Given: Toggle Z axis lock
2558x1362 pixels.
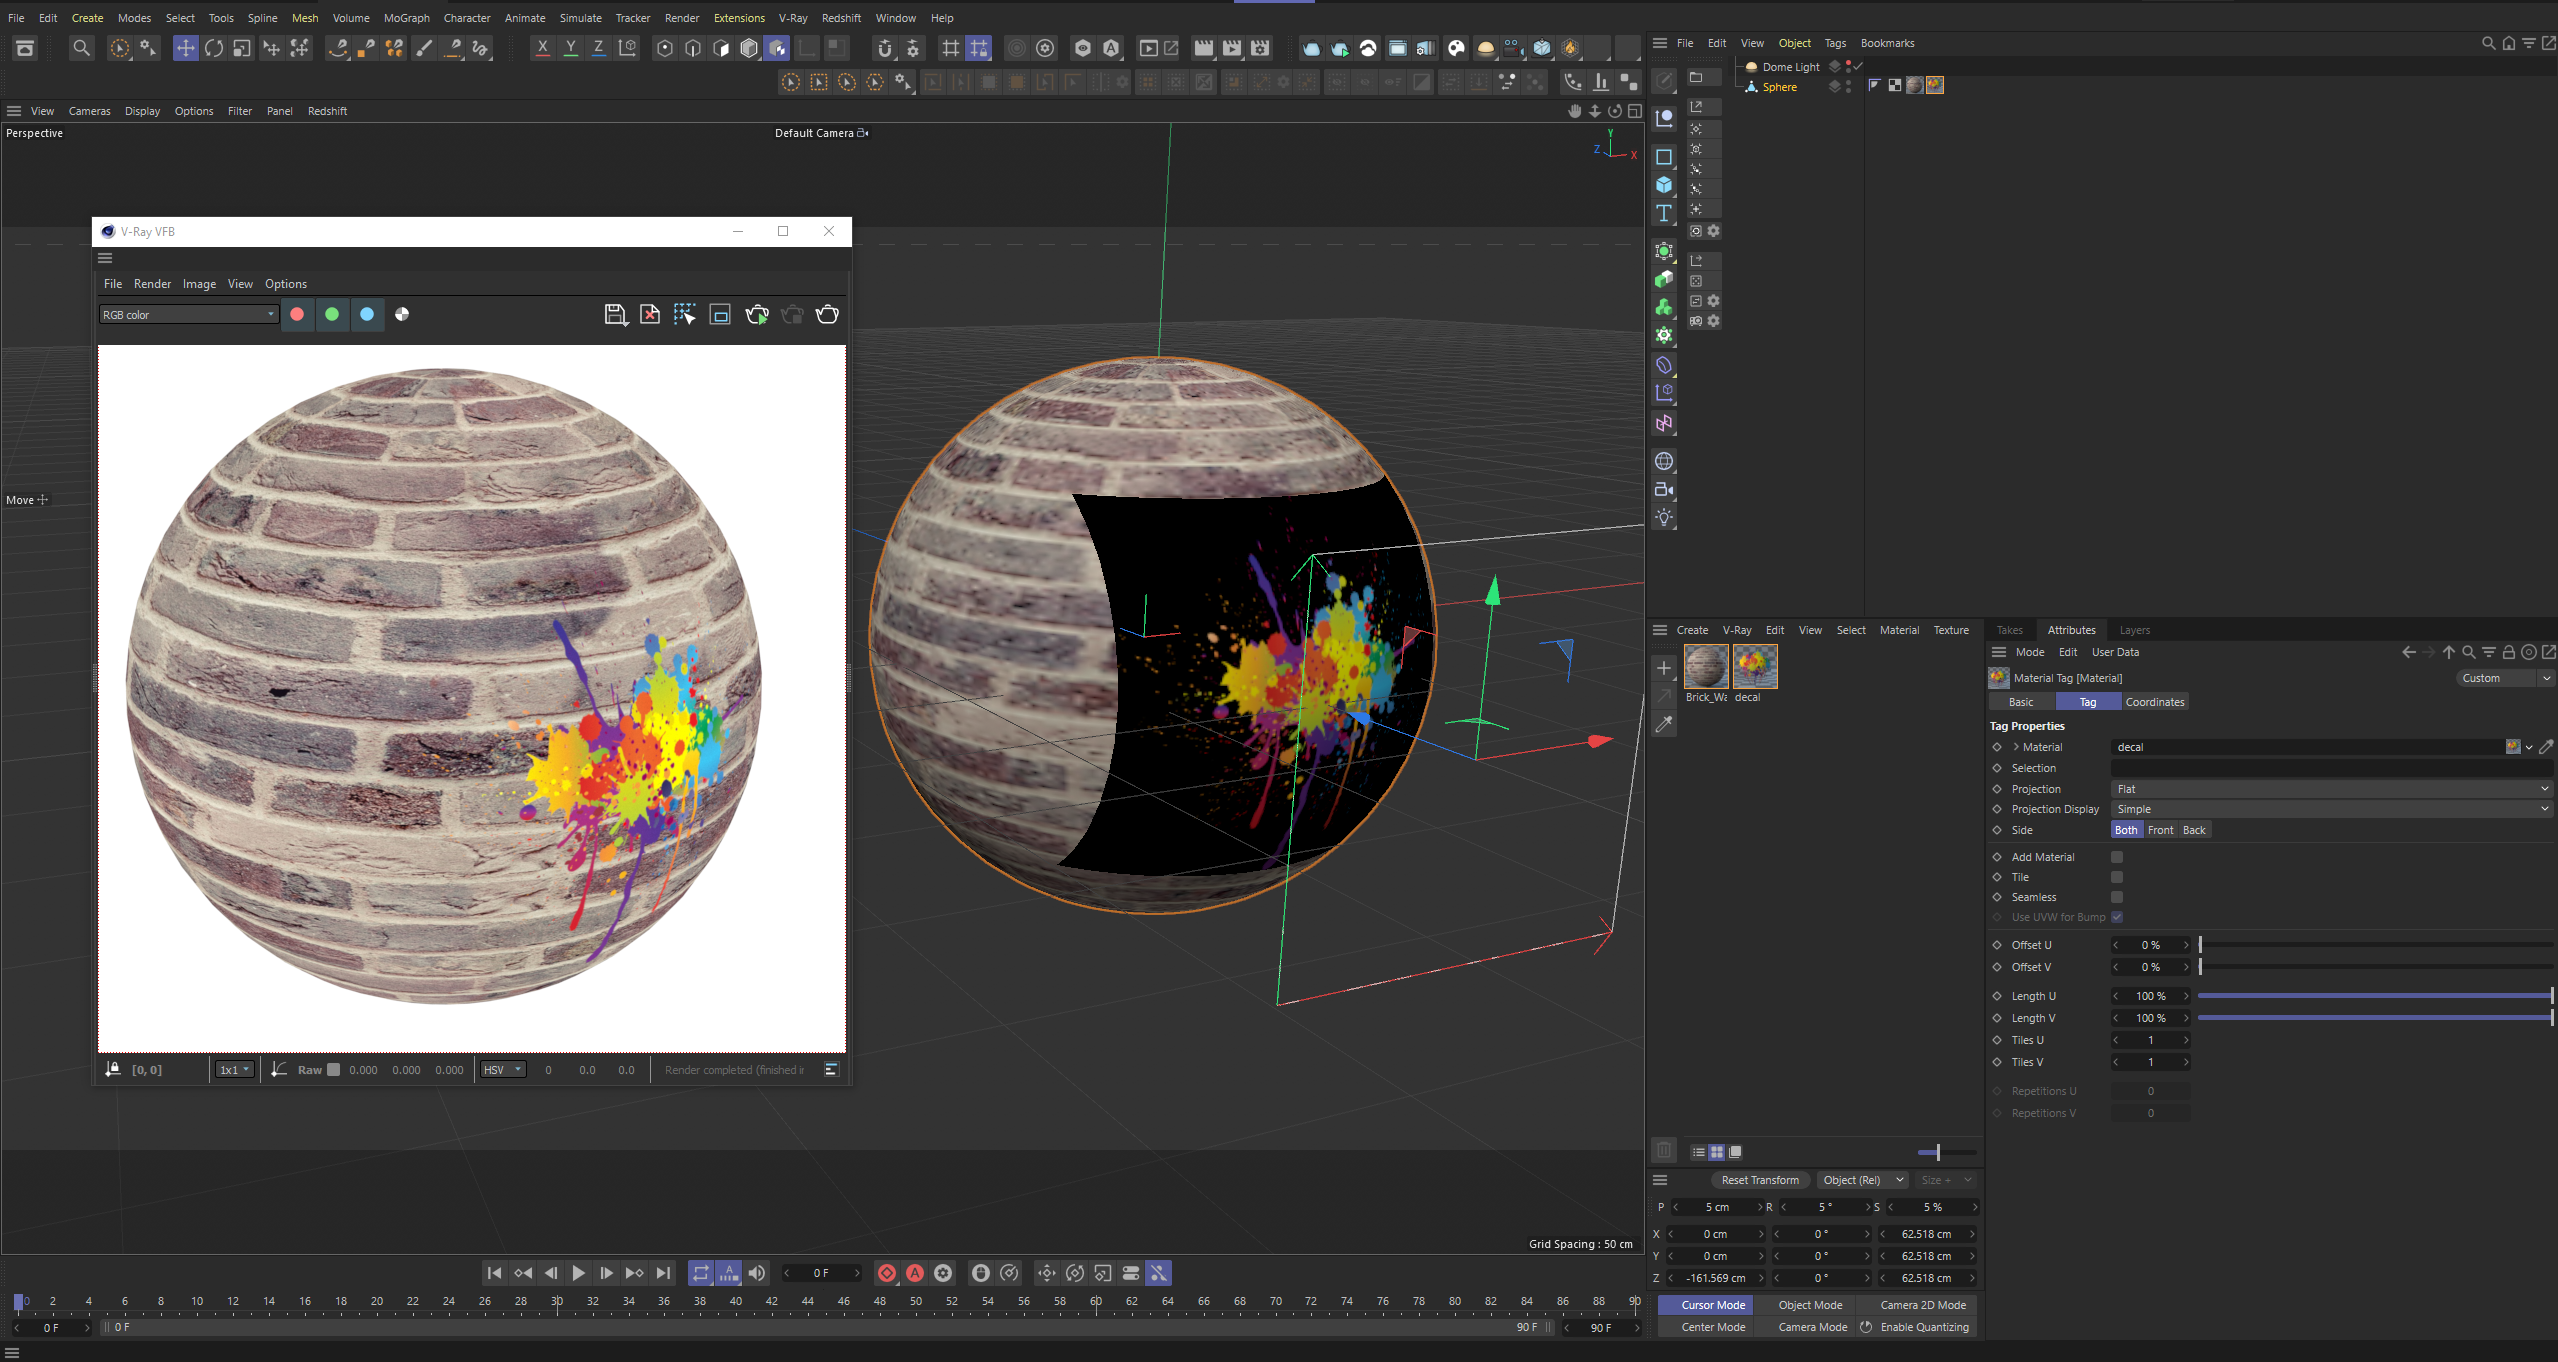Looking at the screenshot, I should pyautogui.click(x=598, y=48).
